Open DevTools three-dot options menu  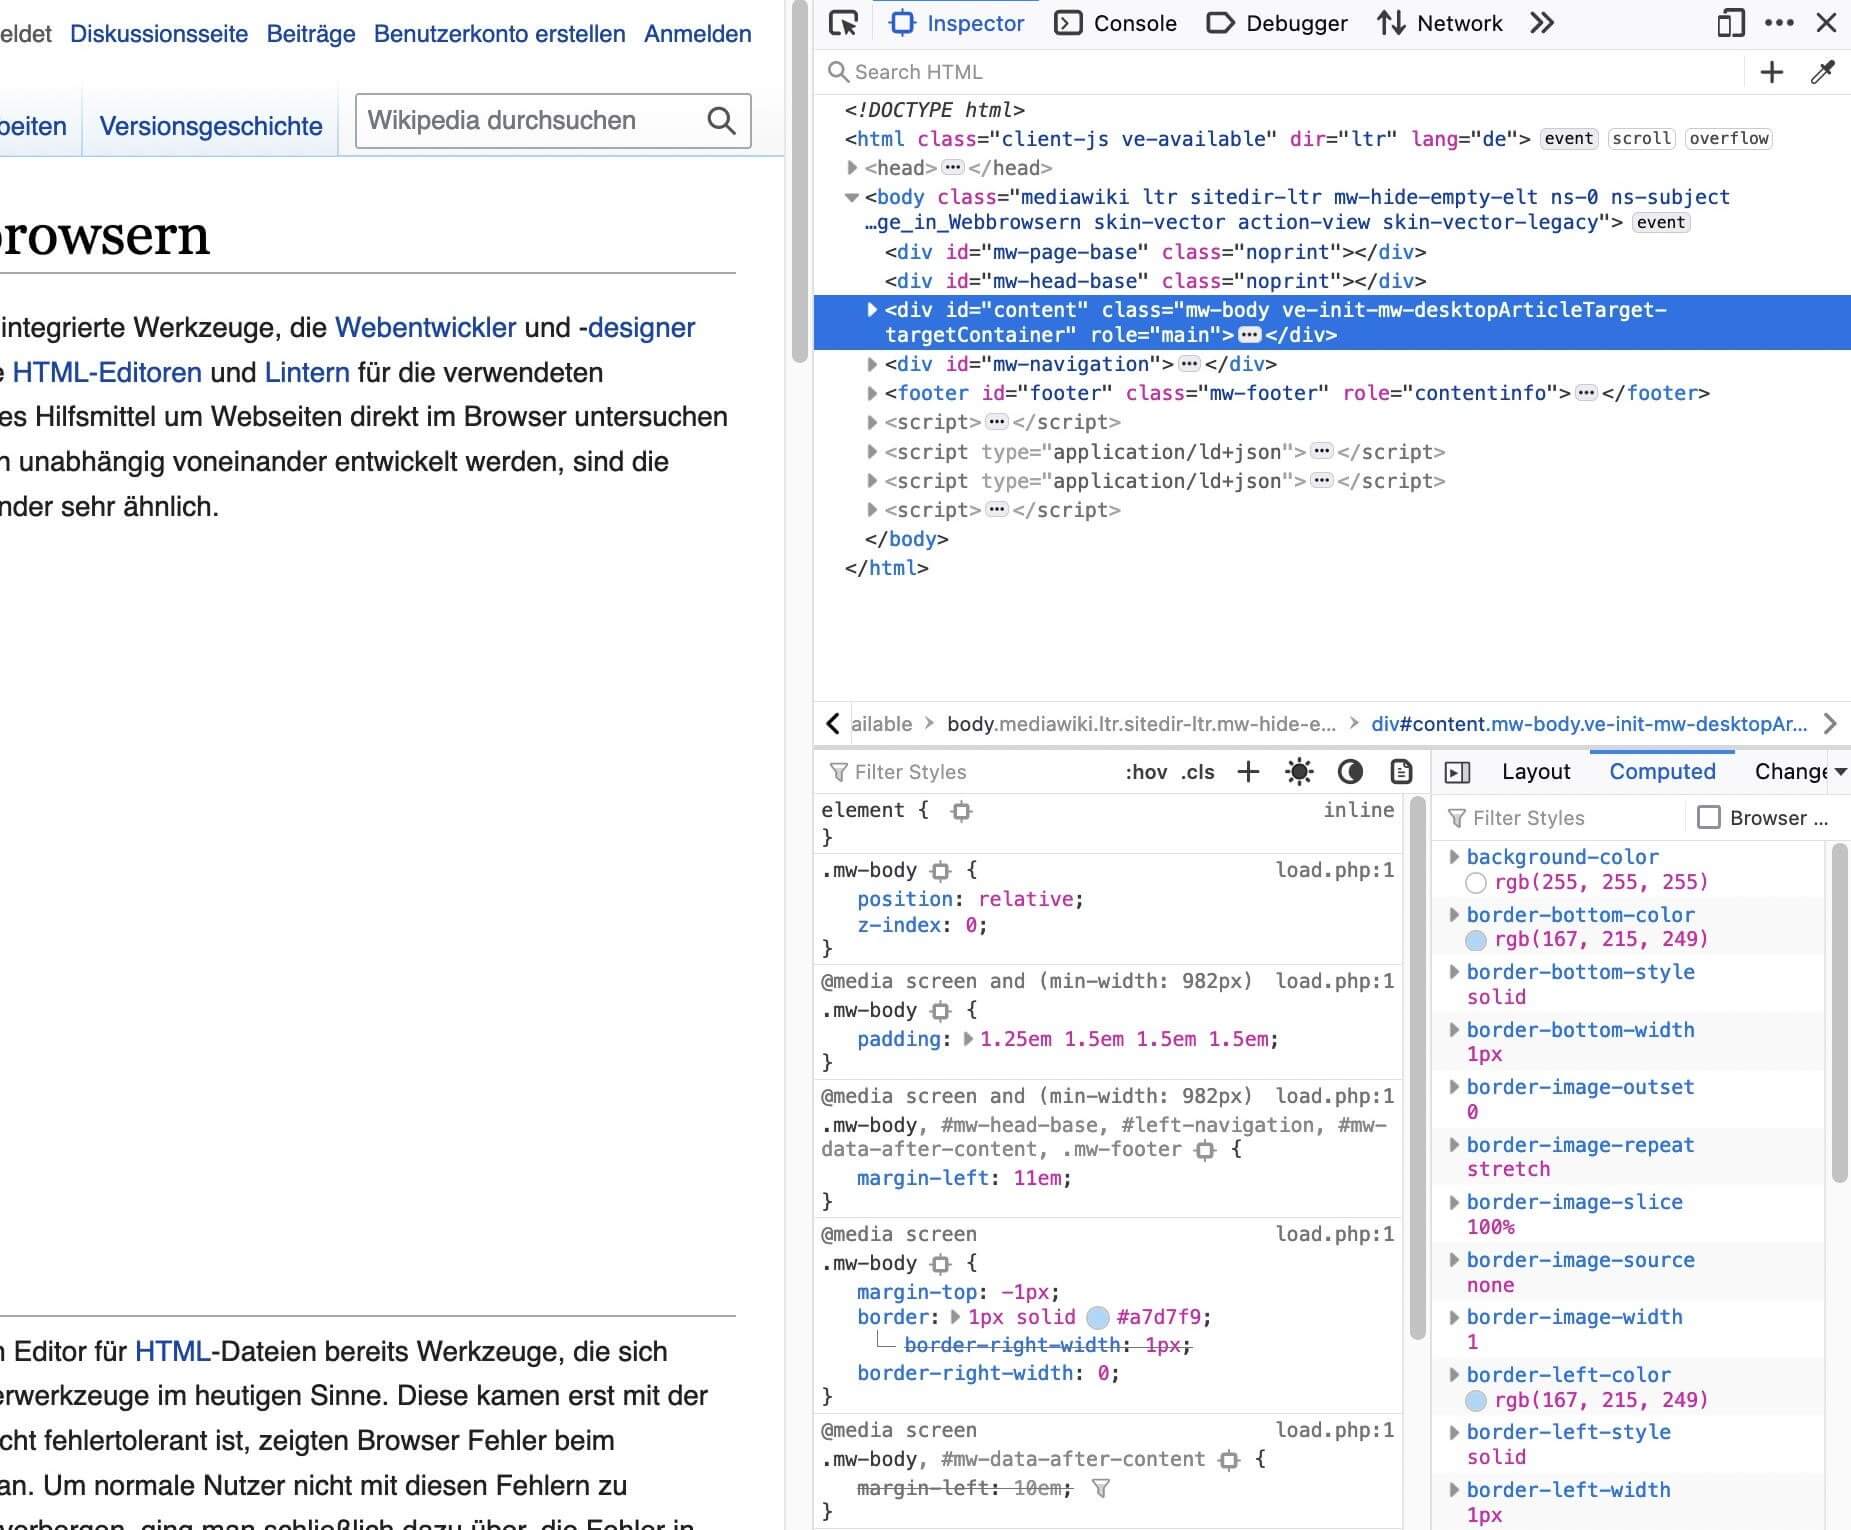click(x=1779, y=23)
